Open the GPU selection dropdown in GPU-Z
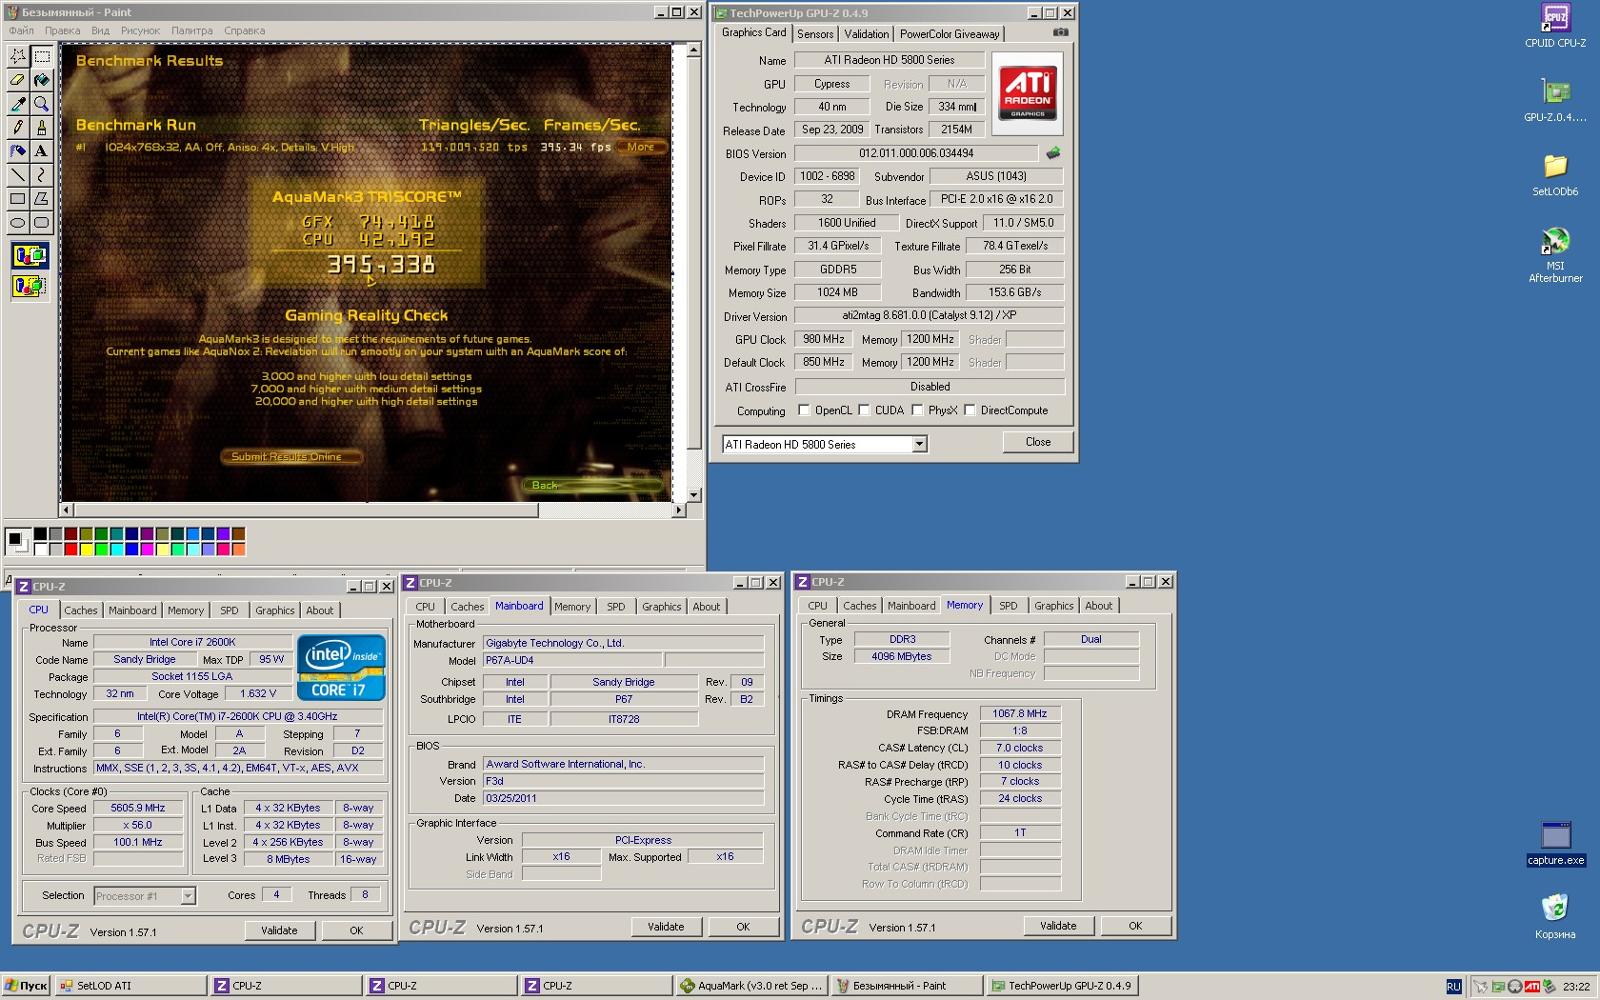 click(x=919, y=444)
